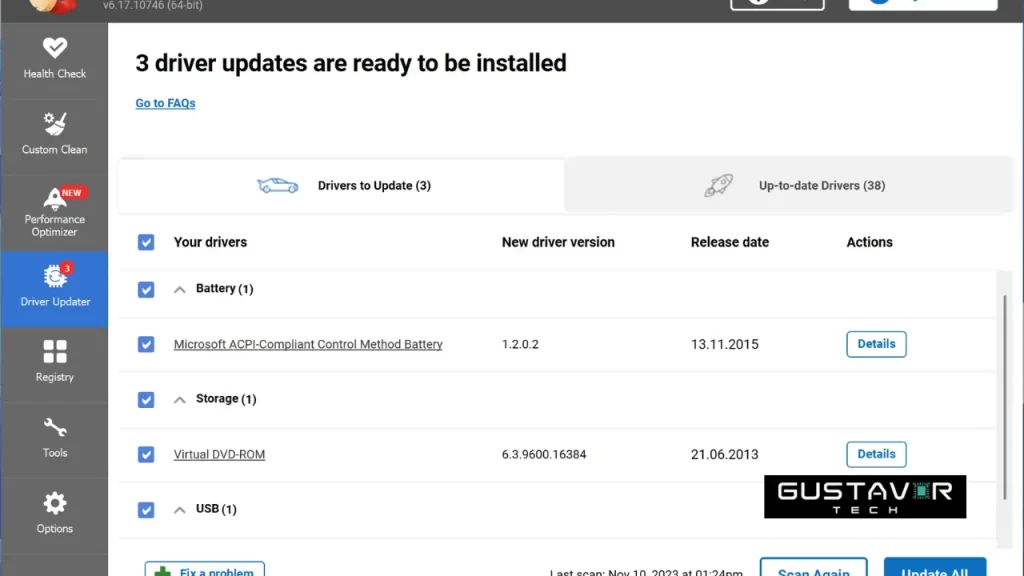Open Go to FAQs link
The height and width of the screenshot is (576, 1024).
pos(165,103)
